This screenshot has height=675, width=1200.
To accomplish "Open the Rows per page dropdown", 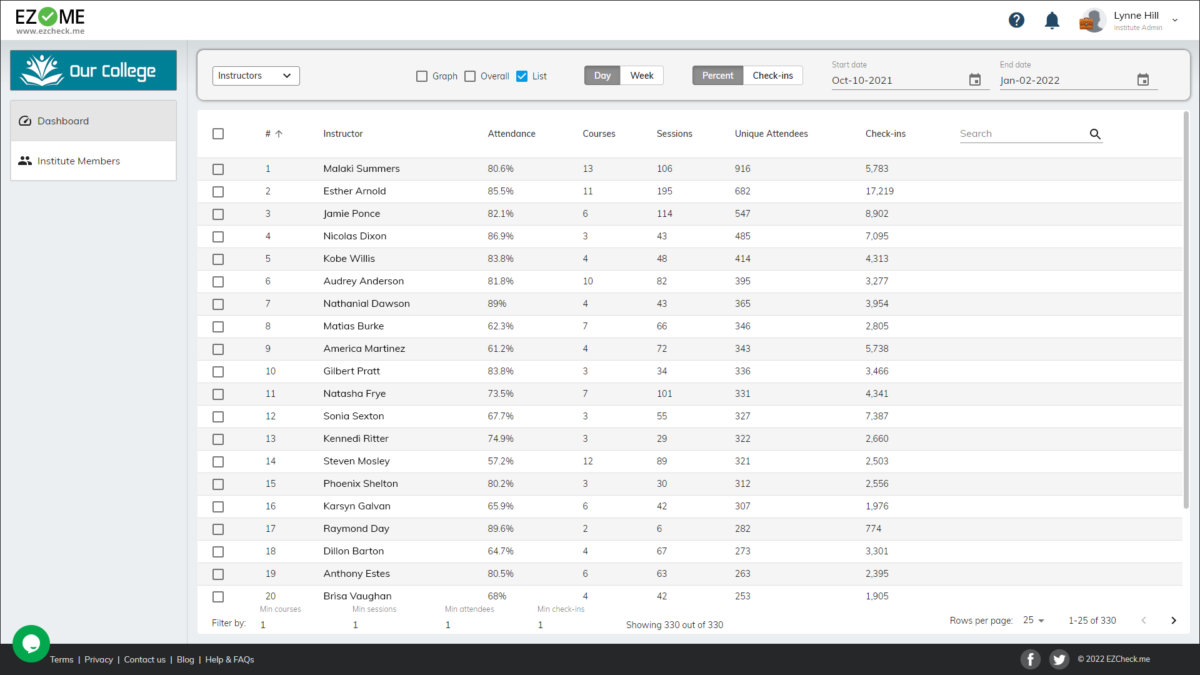I will 1033,621.
